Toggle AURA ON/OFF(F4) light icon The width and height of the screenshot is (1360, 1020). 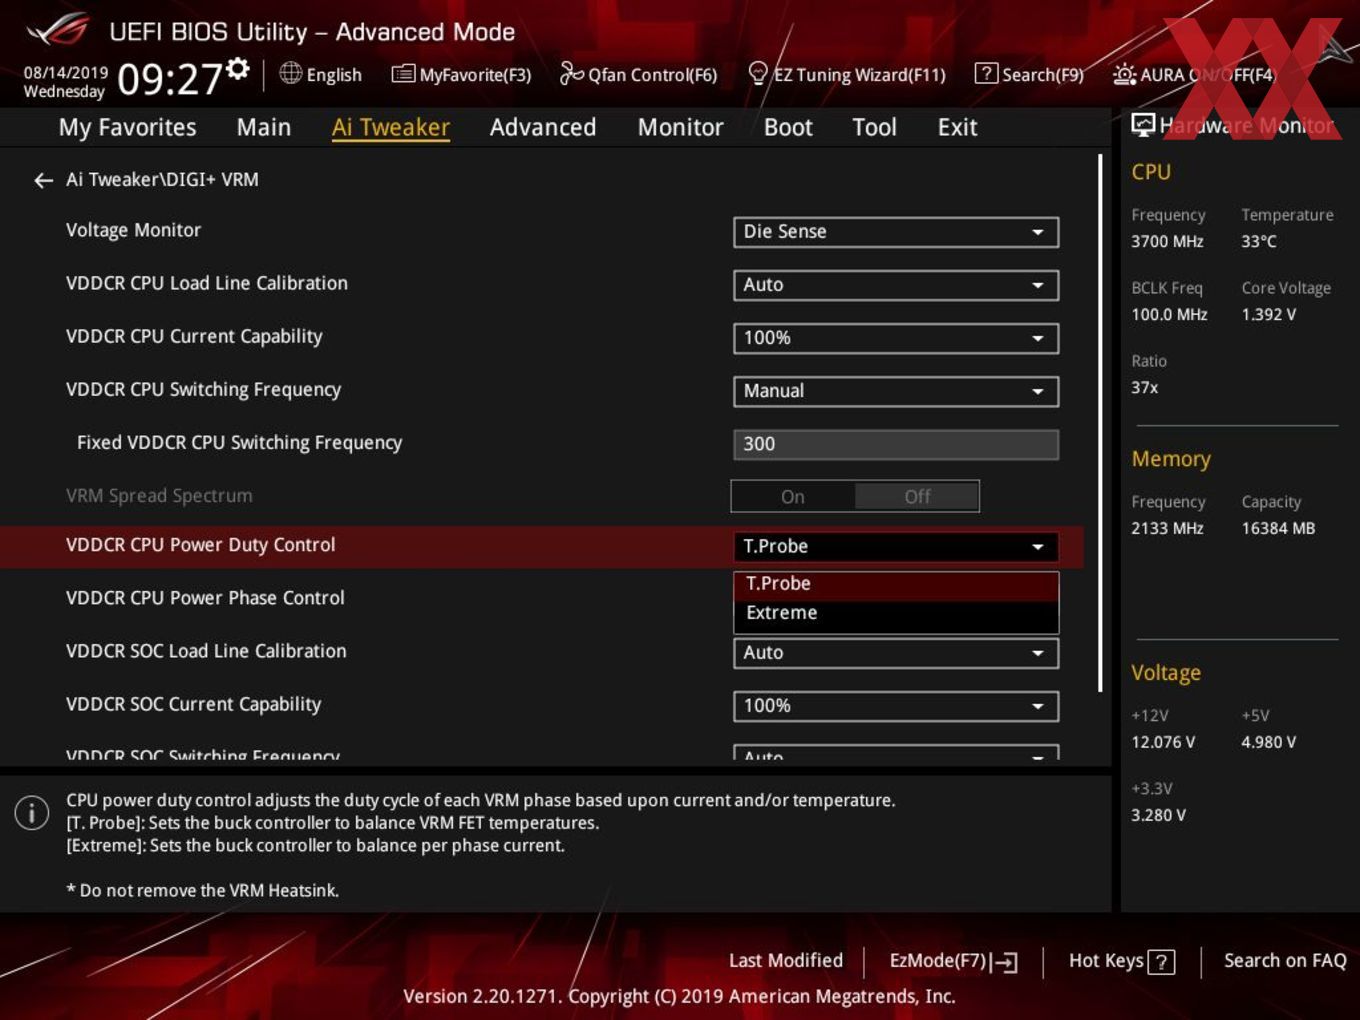pos(1124,74)
